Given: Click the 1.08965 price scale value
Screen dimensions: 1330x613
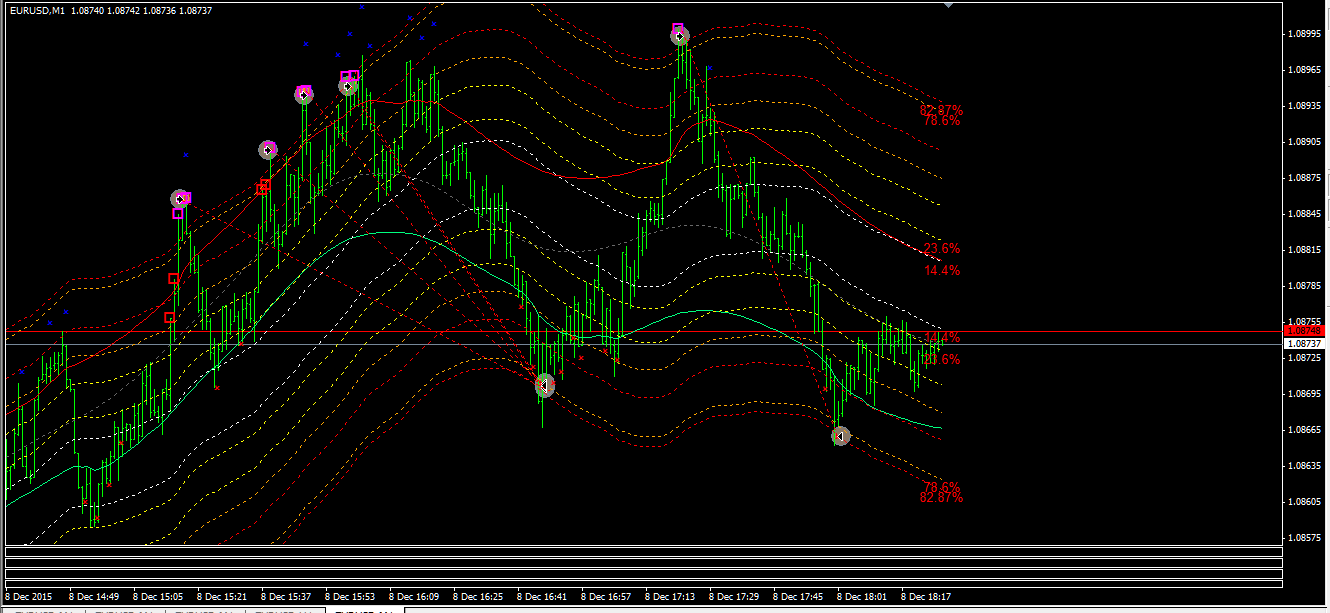Looking at the screenshot, I should [1304, 70].
